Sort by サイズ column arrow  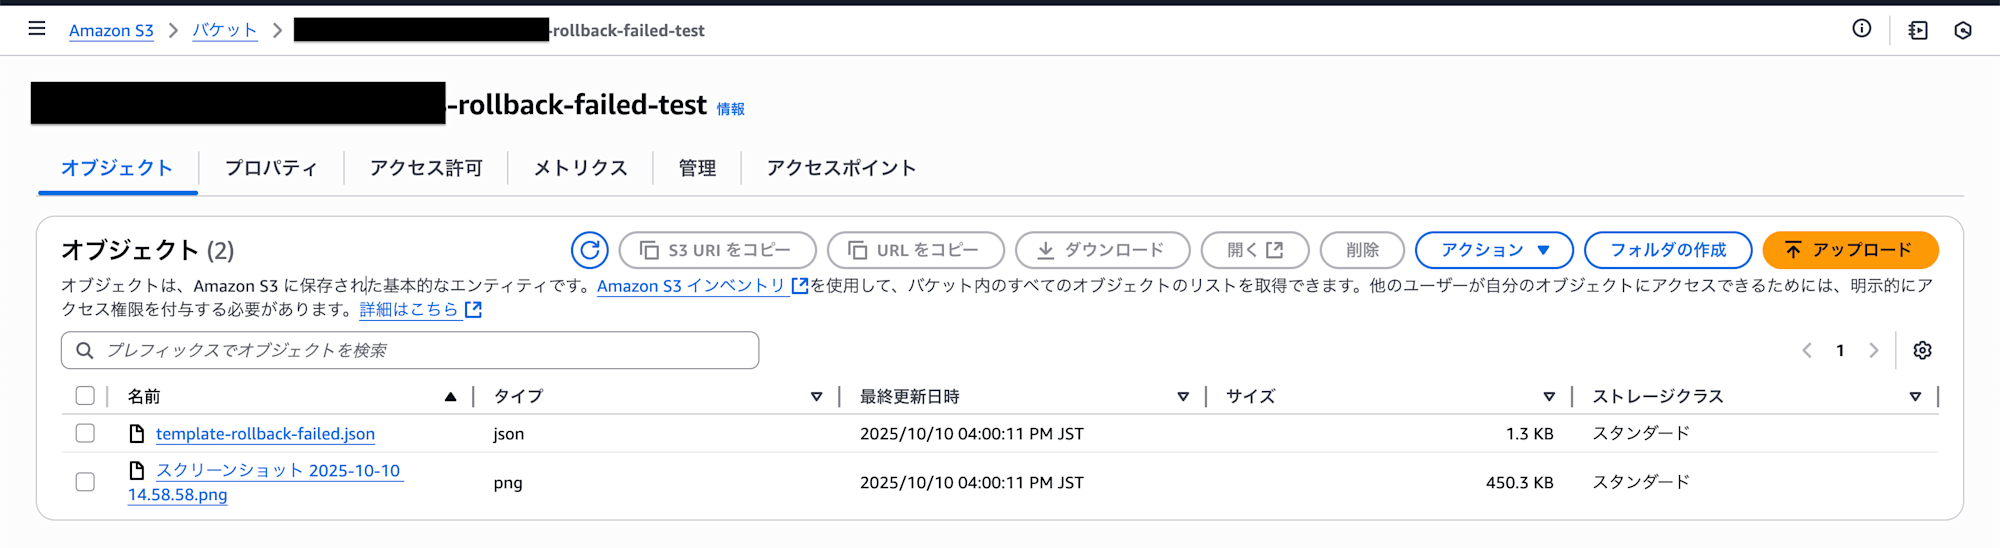1549,397
